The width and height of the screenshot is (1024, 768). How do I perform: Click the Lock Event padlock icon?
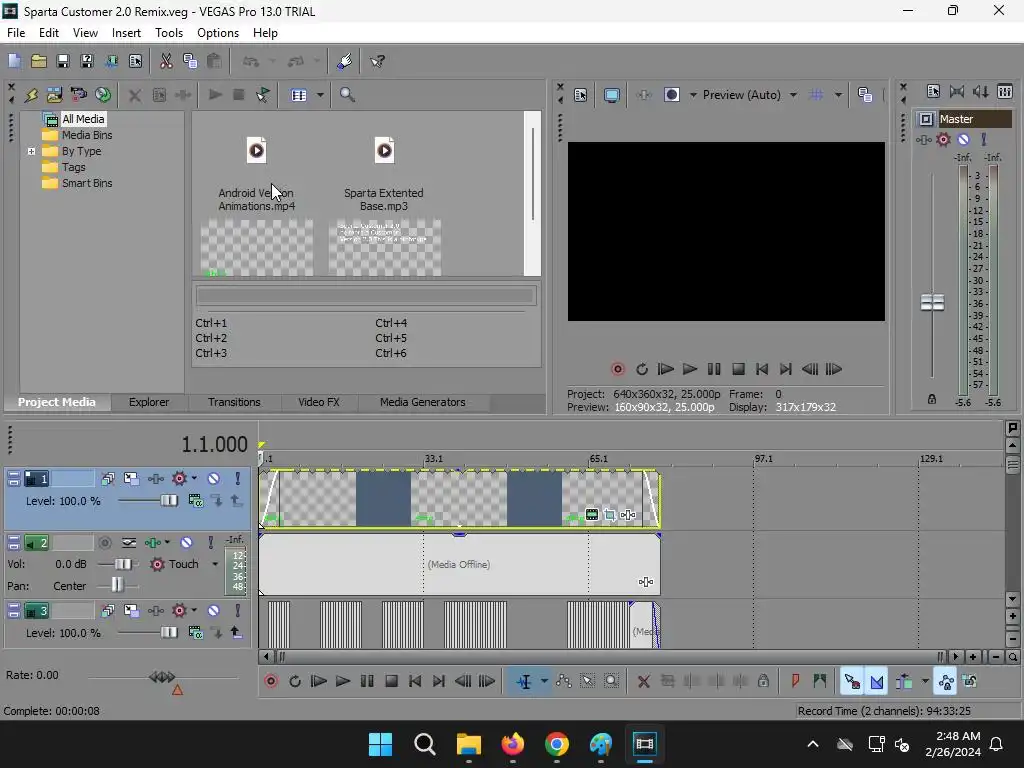pyautogui.click(x=763, y=681)
